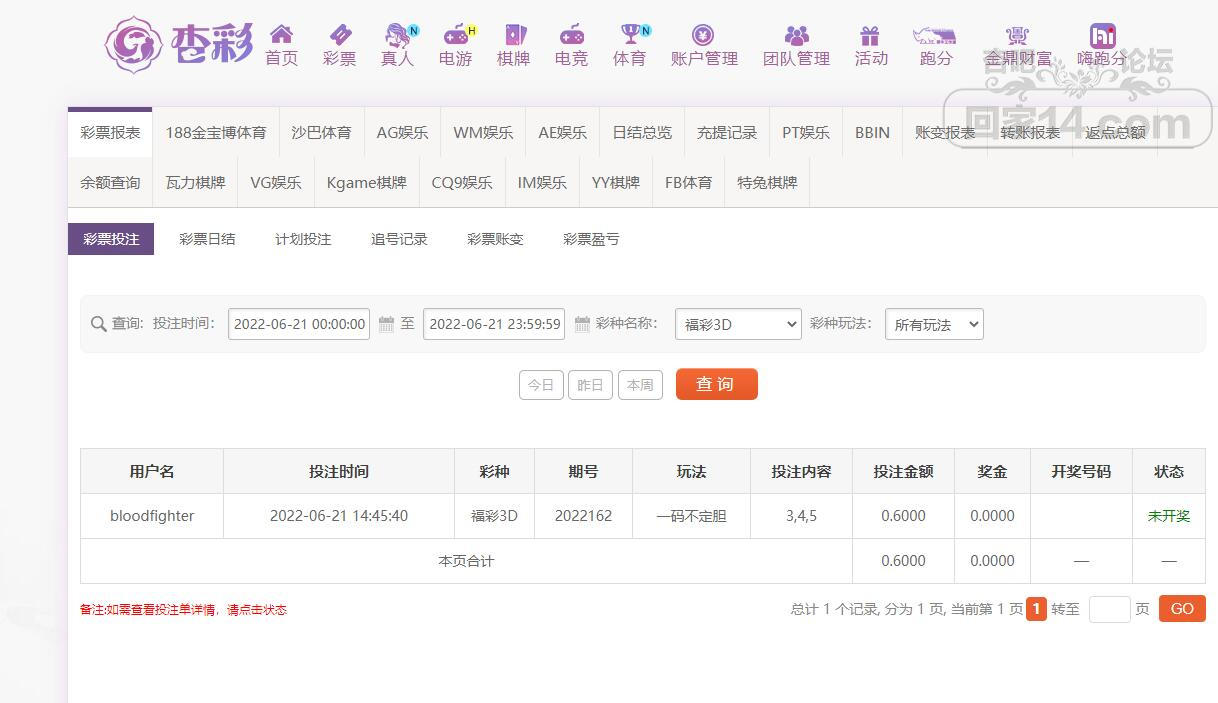Click the 体育 trophy icon
The image size is (1218, 703).
629,36
